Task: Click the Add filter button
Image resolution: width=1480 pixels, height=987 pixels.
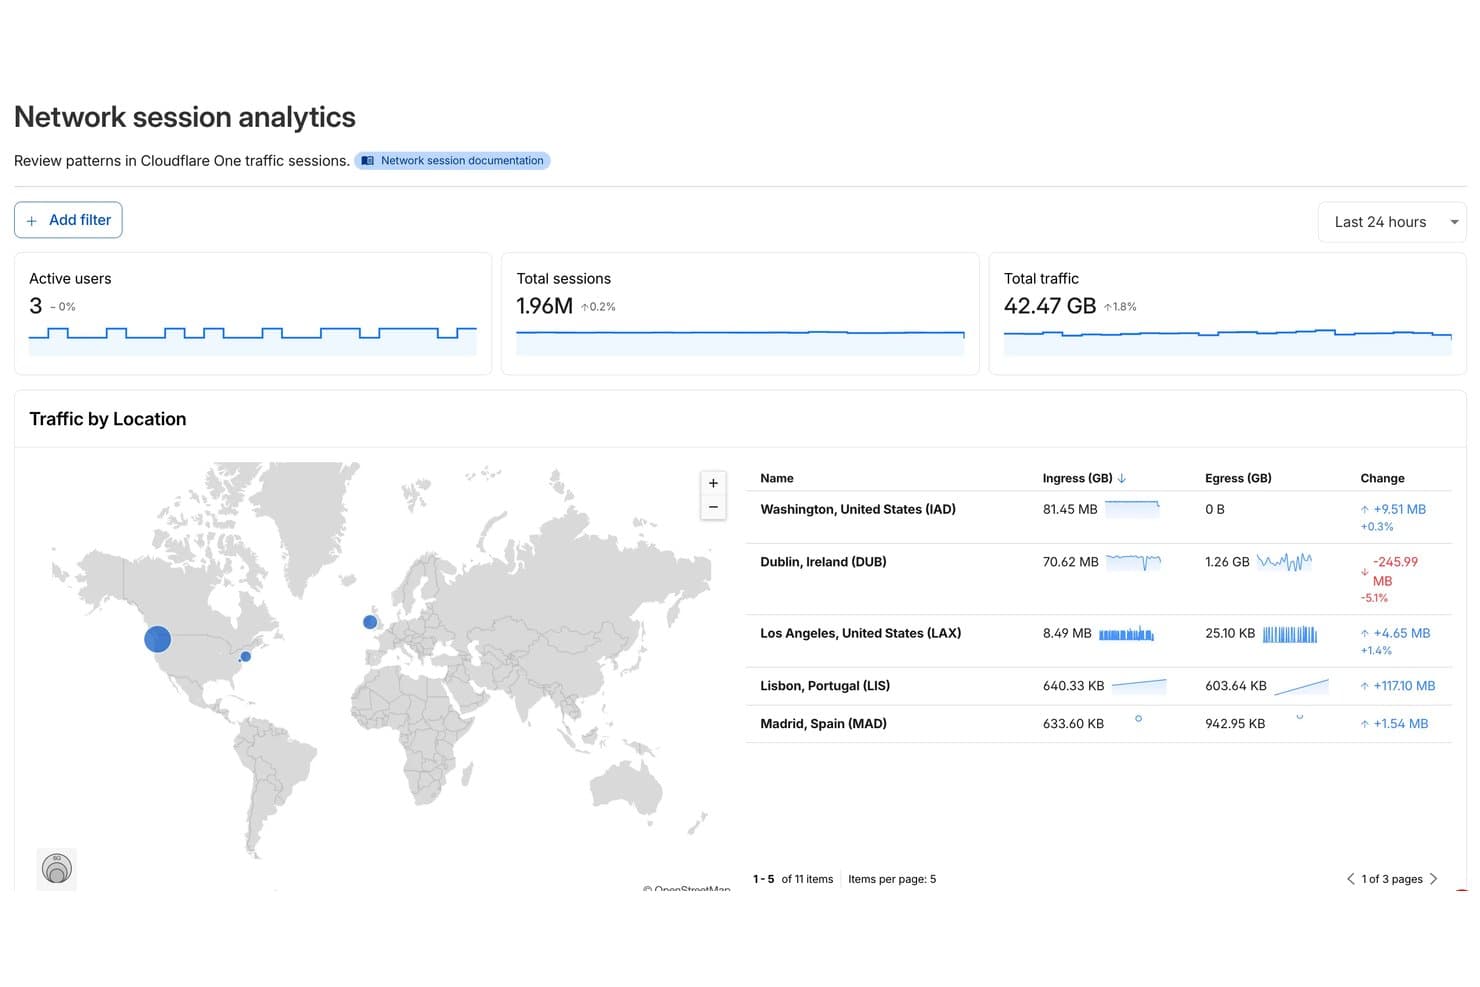Action: pyautogui.click(x=68, y=220)
